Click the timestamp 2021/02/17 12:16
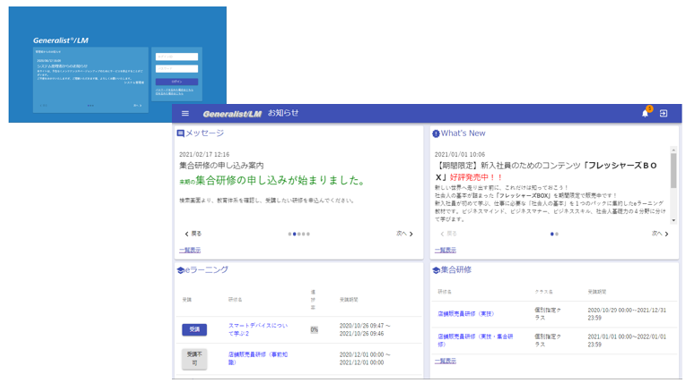Screen dimensions: 688x385 [x=204, y=155]
